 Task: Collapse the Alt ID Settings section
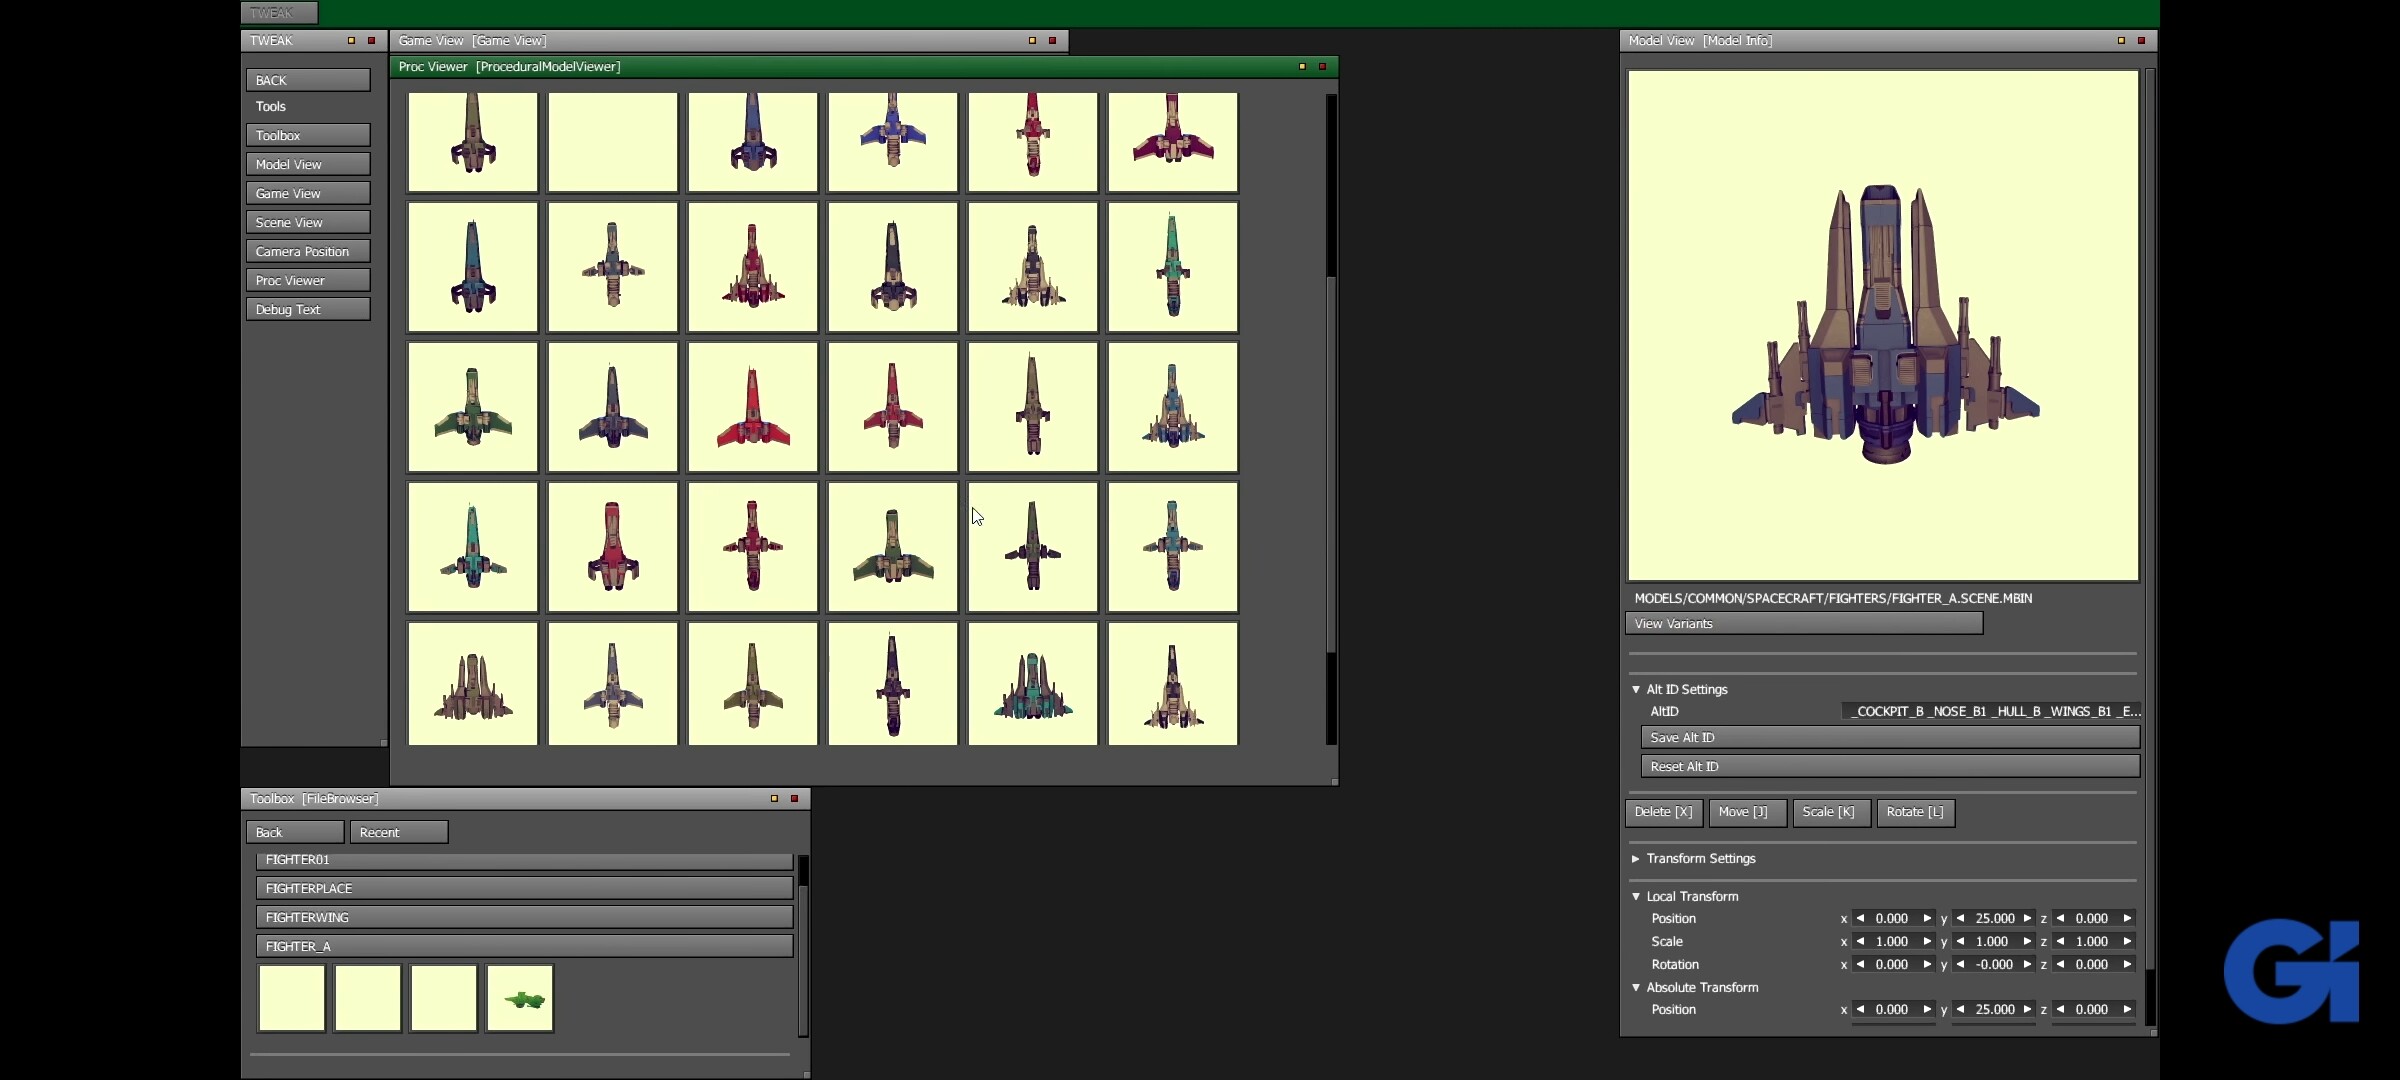1636,690
